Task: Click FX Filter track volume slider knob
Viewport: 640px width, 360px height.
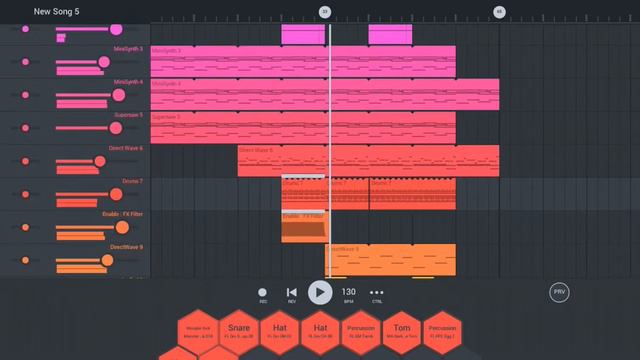Action: tap(122, 227)
